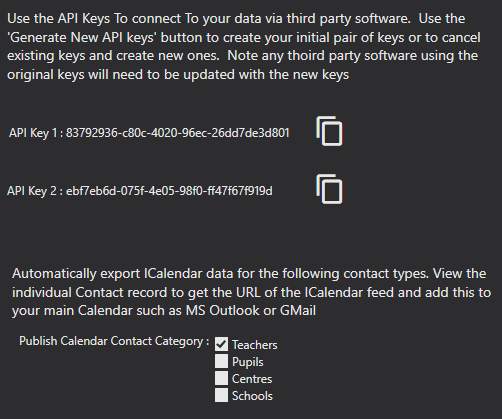Click the 'API Key 1 :' label
Screen dimensions: 502x419
point(36,133)
